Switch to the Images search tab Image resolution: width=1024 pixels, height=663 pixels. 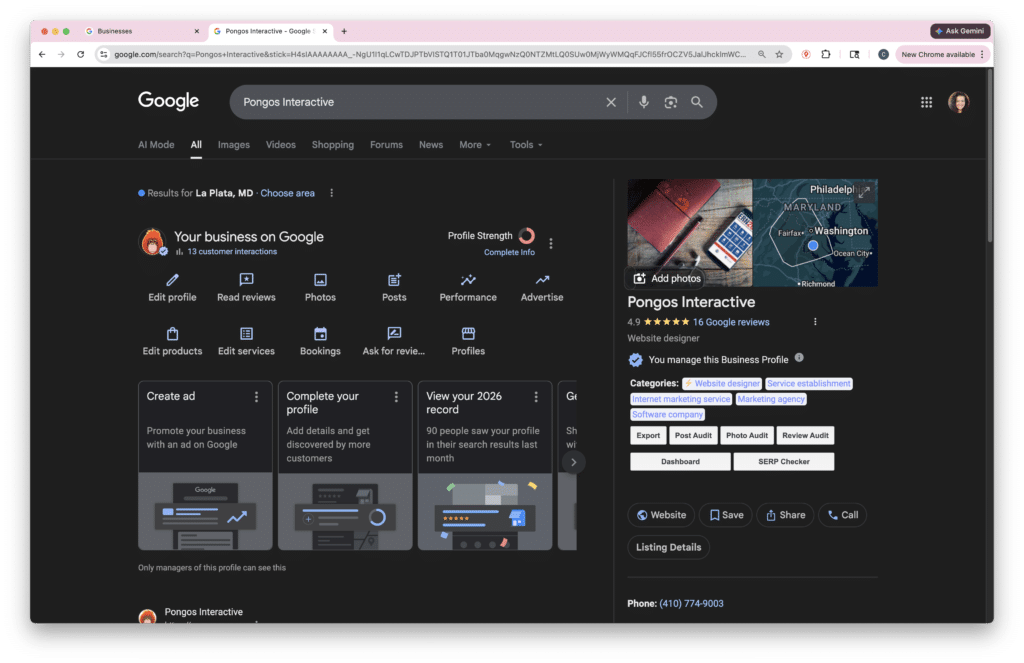233,144
